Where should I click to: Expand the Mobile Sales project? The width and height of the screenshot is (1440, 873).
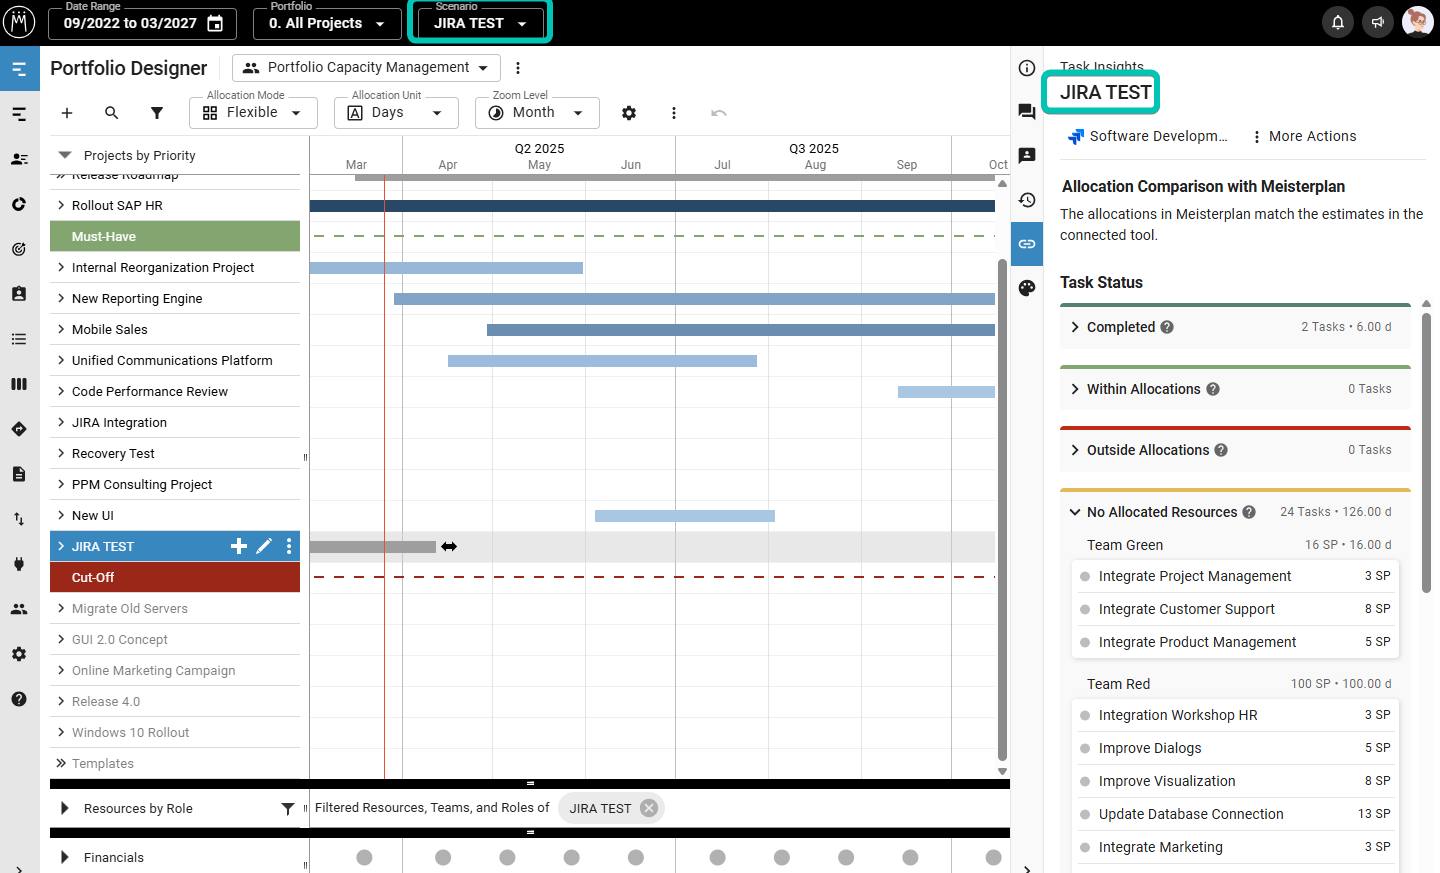[61, 329]
